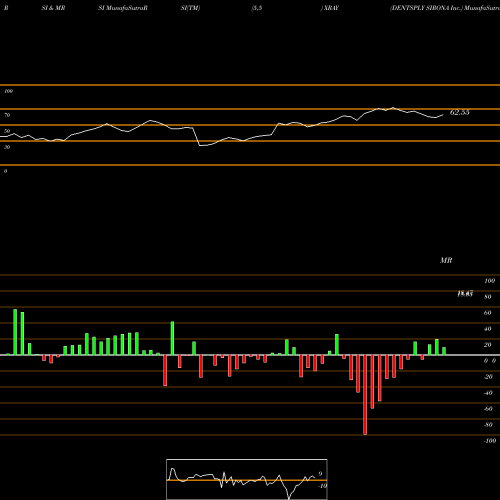Screen dimensions: 500x500
Task: Click the SI & MR header text
Action: pos(53,8)
